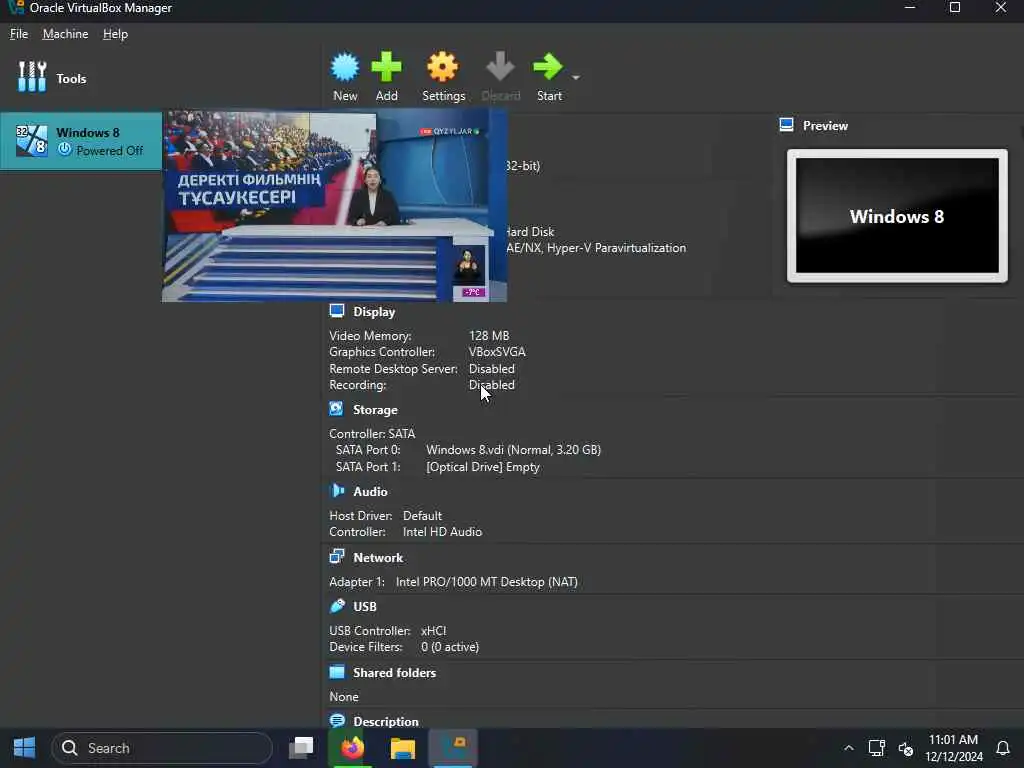1024x768 pixels.
Task: Click the Description speech bubble icon
Action: (x=337, y=720)
